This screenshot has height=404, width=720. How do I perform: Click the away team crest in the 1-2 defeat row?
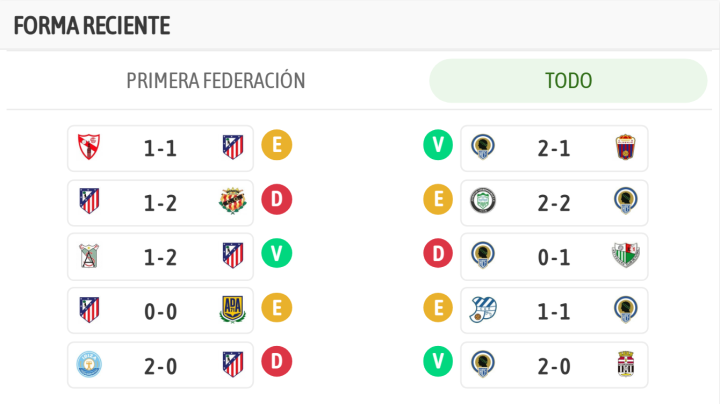pyautogui.click(x=232, y=202)
